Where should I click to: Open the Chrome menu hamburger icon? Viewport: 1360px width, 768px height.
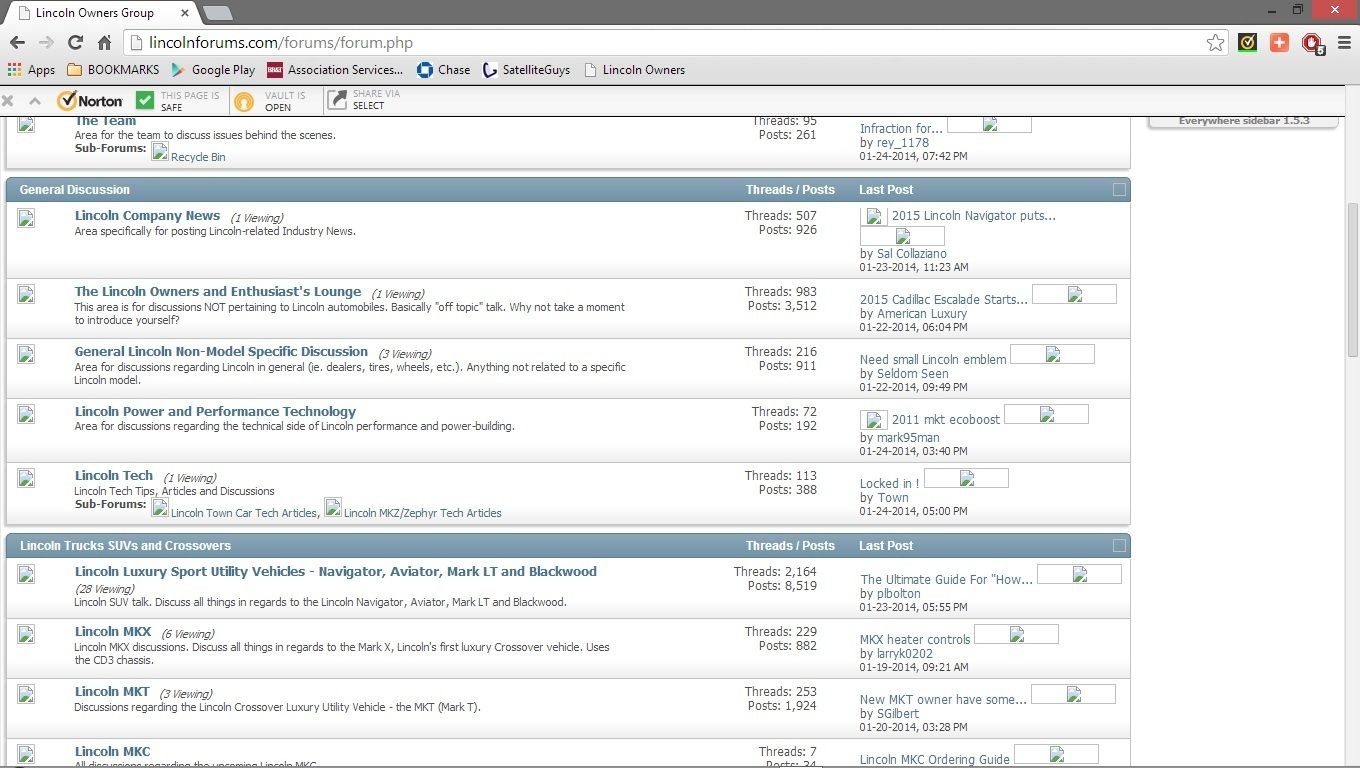tap(1343, 42)
